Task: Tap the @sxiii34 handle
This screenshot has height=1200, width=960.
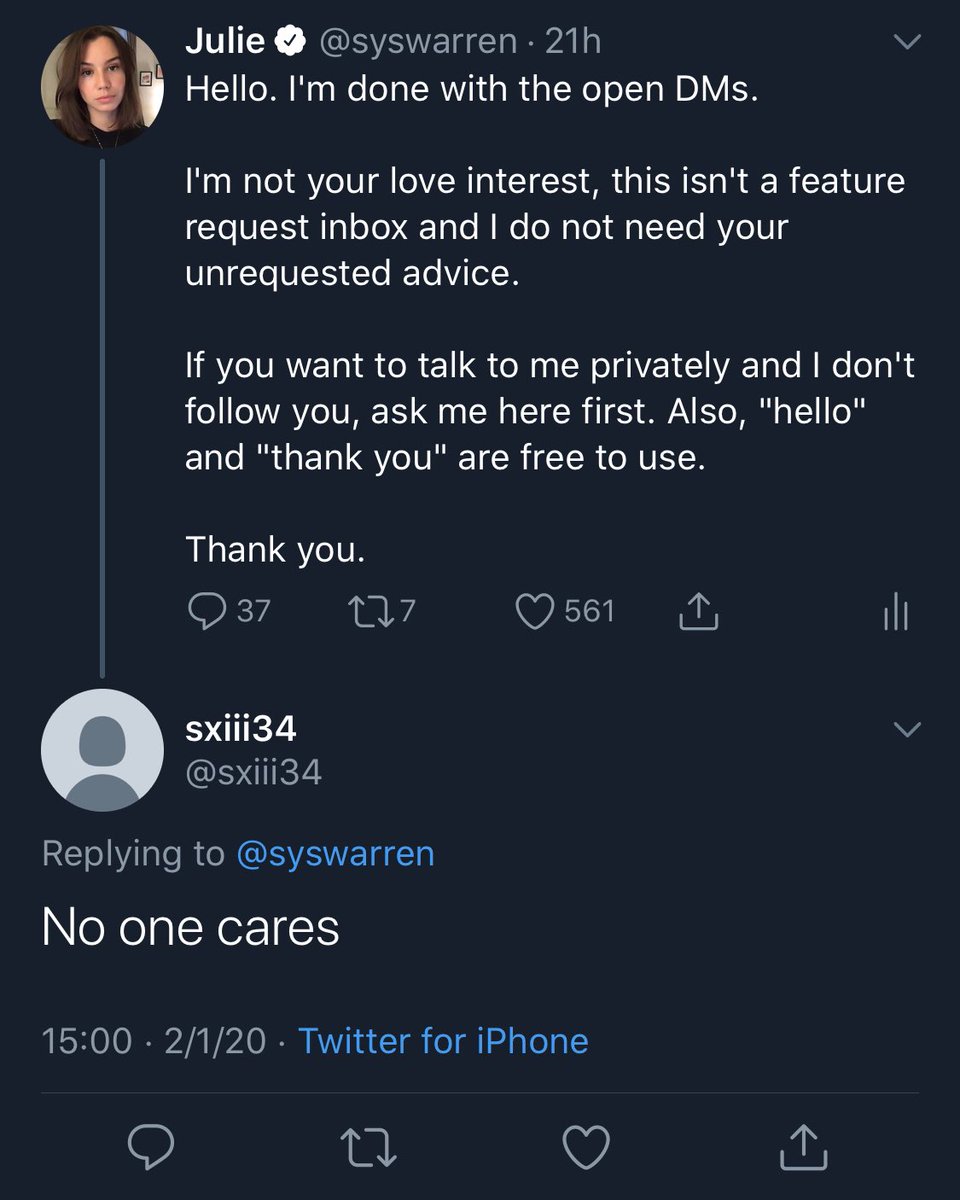Action: point(254,772)
